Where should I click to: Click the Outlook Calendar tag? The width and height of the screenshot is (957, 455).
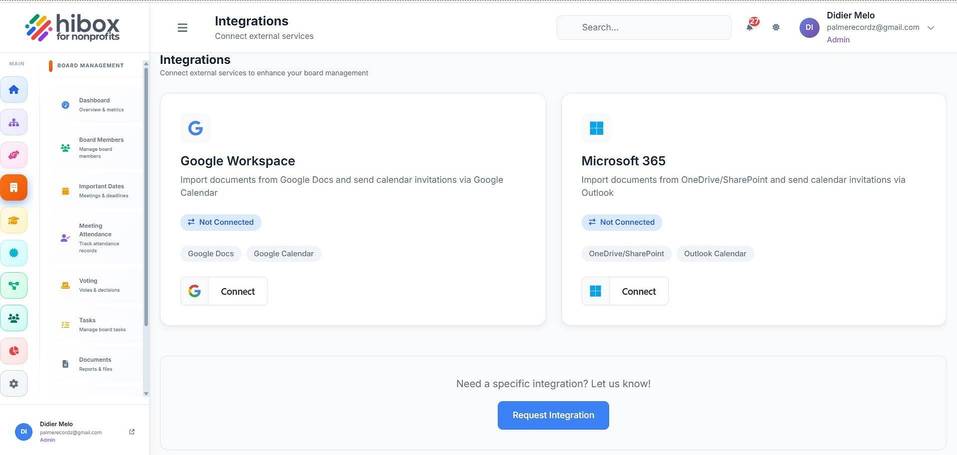coord(715,253)
